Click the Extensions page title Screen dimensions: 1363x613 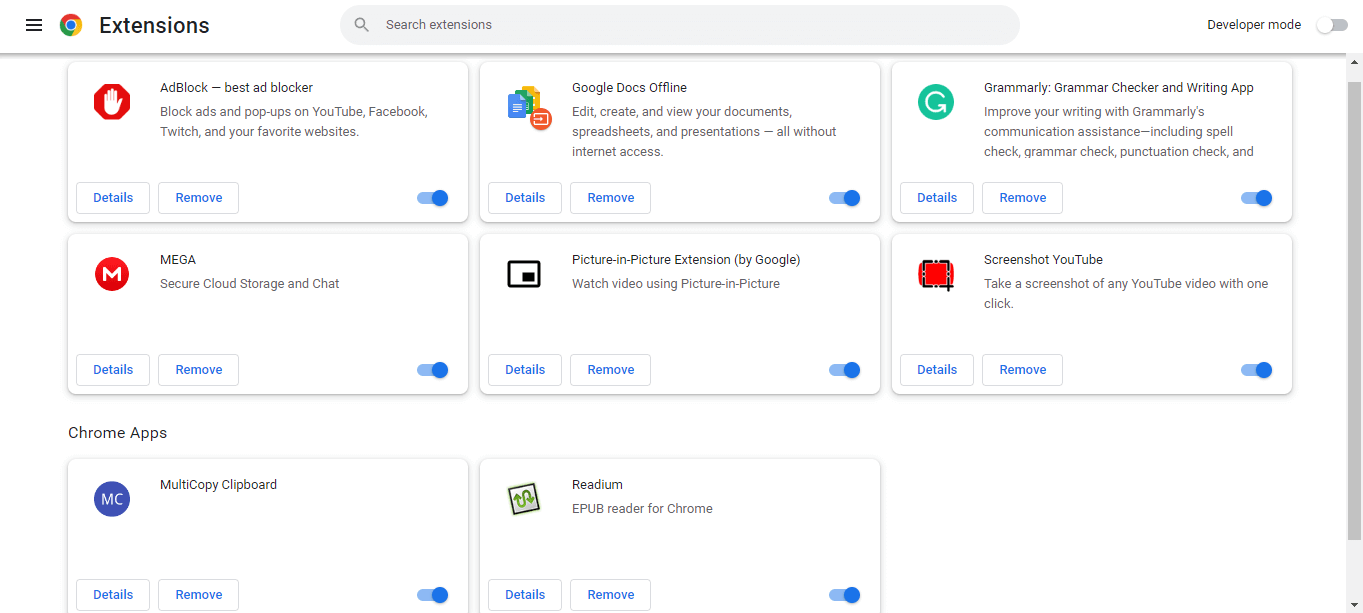tap(154, 26)
